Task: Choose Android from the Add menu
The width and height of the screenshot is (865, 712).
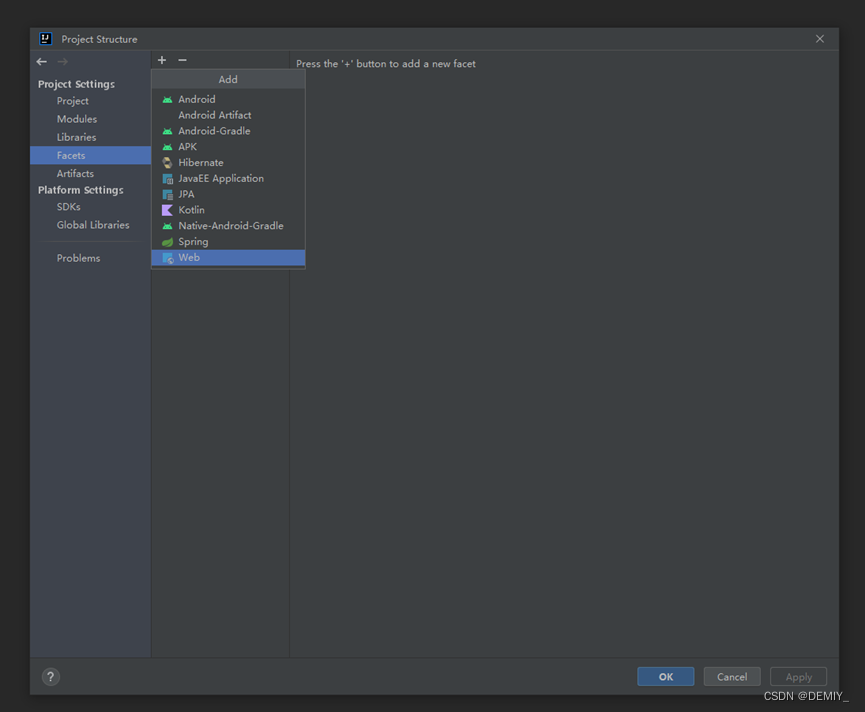Action: tap(228, 99)
